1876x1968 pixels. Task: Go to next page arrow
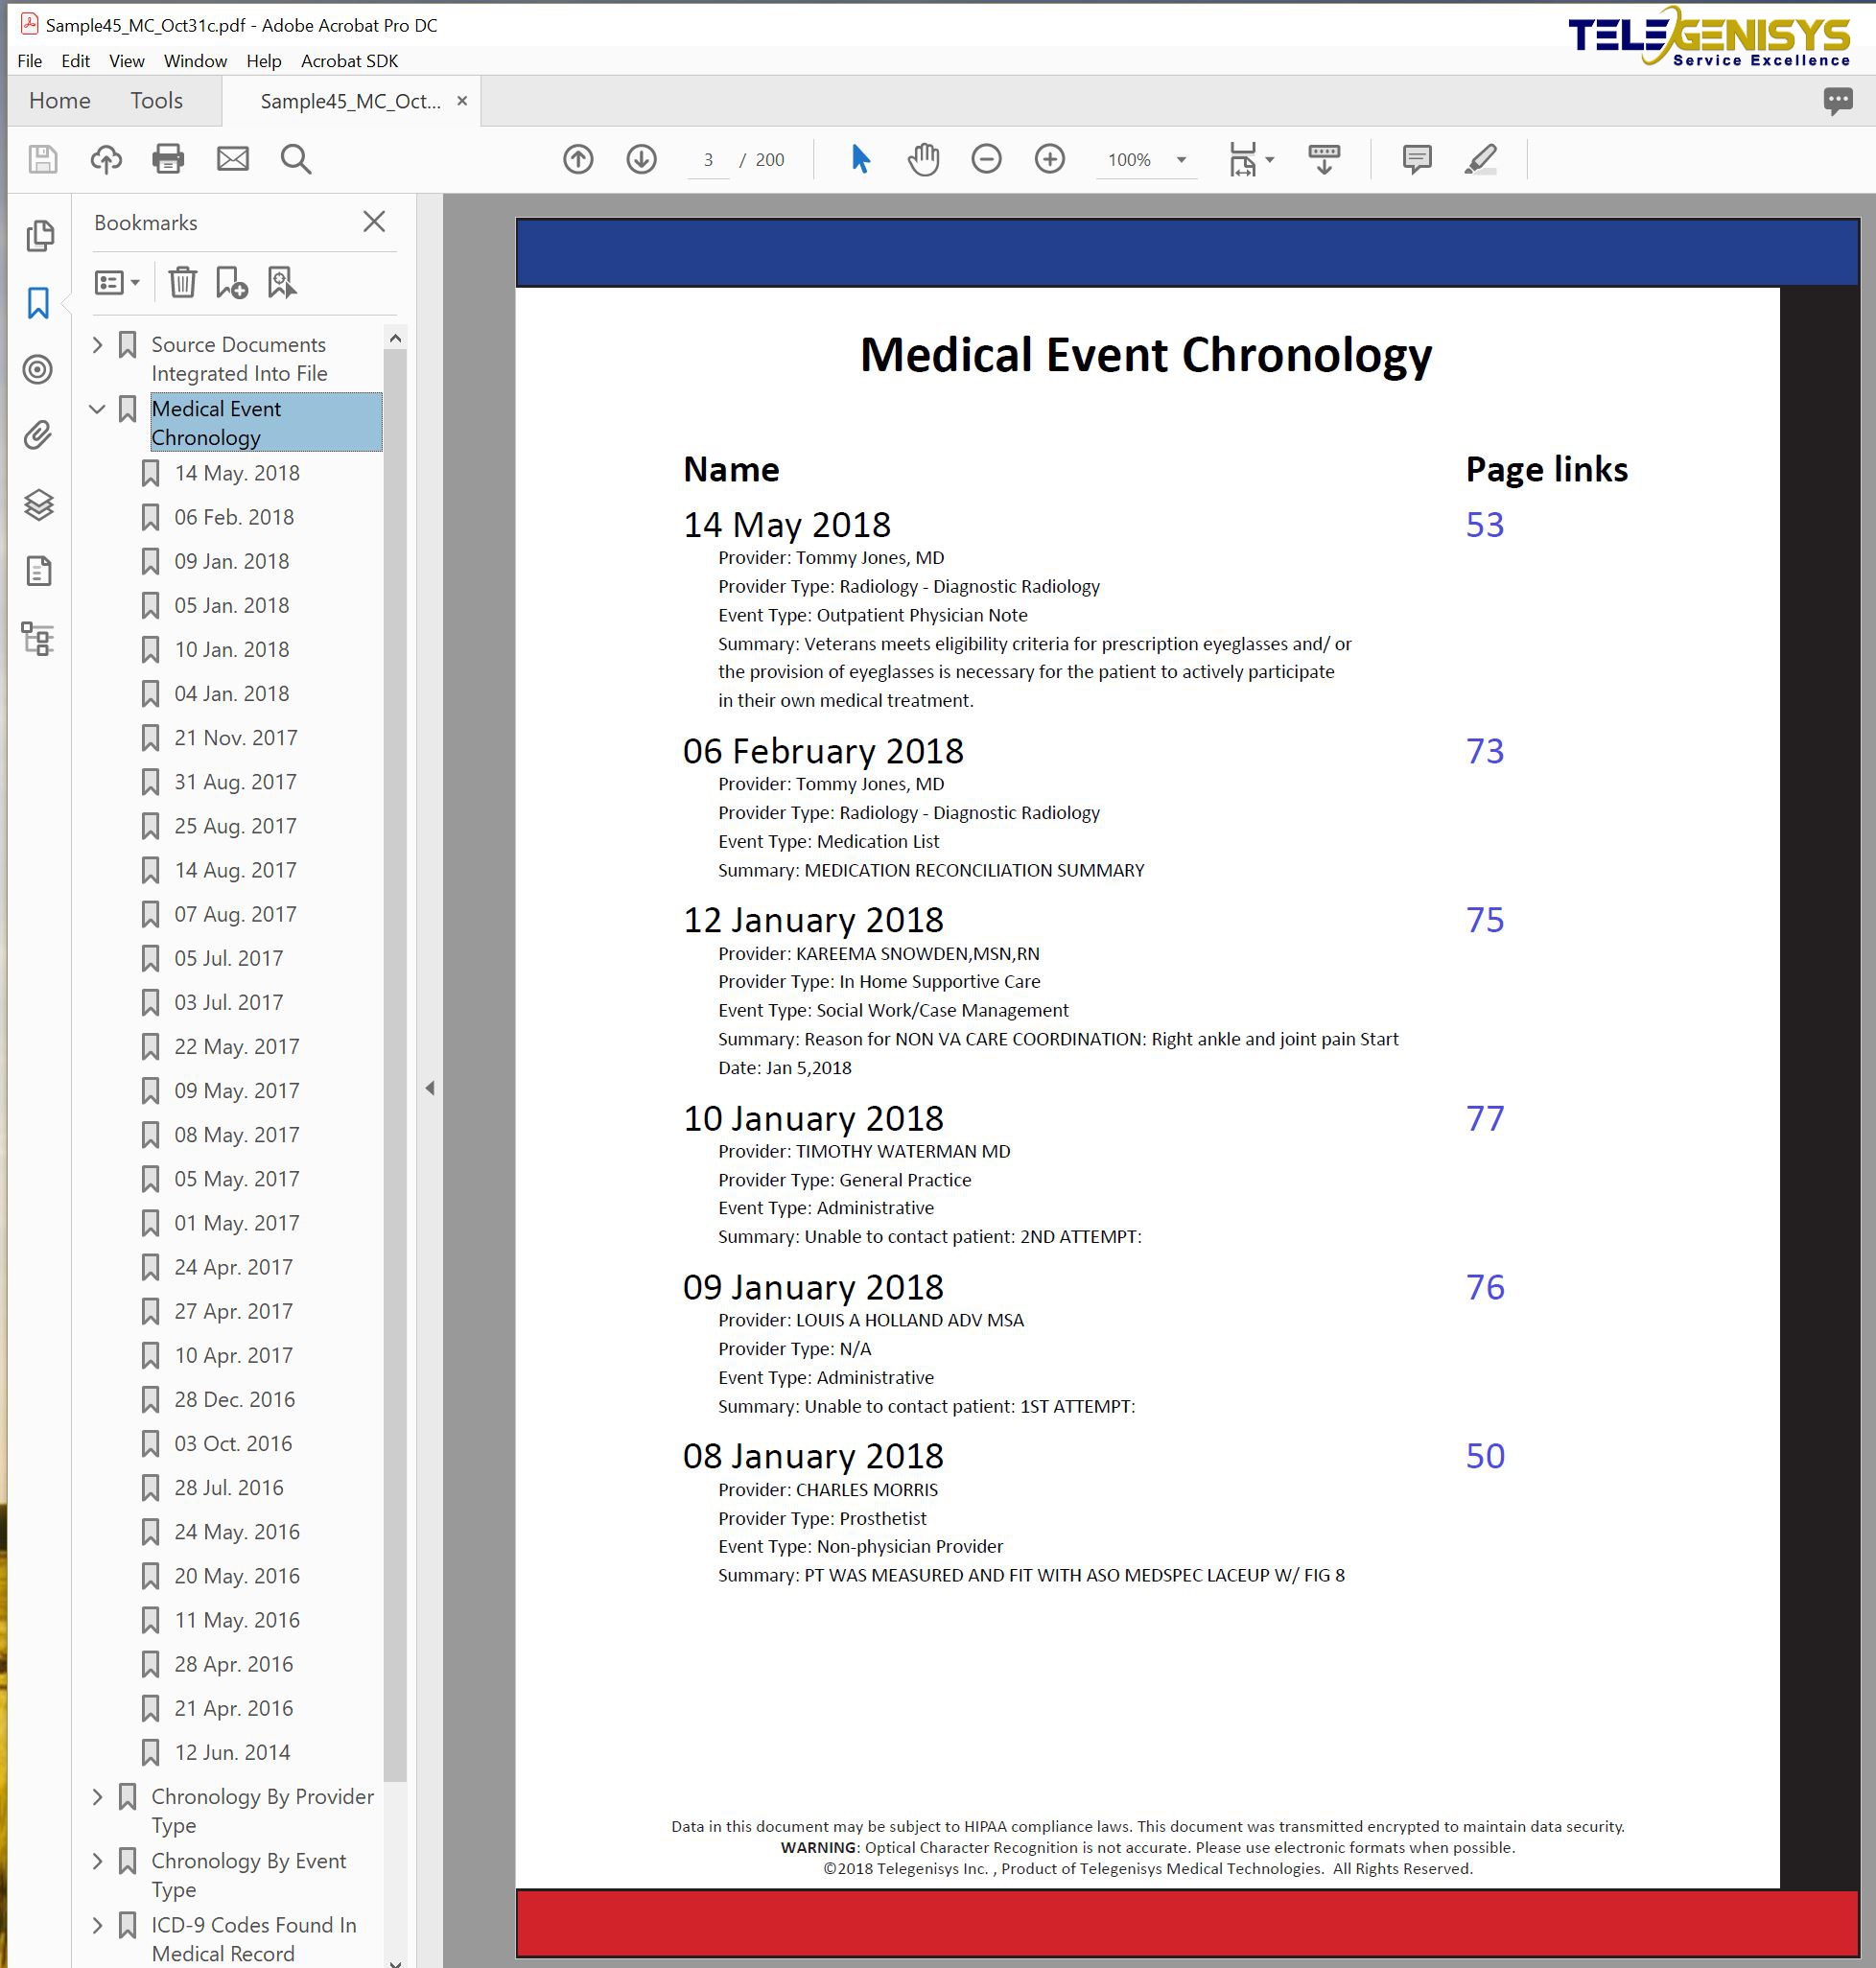pos(641,159)
